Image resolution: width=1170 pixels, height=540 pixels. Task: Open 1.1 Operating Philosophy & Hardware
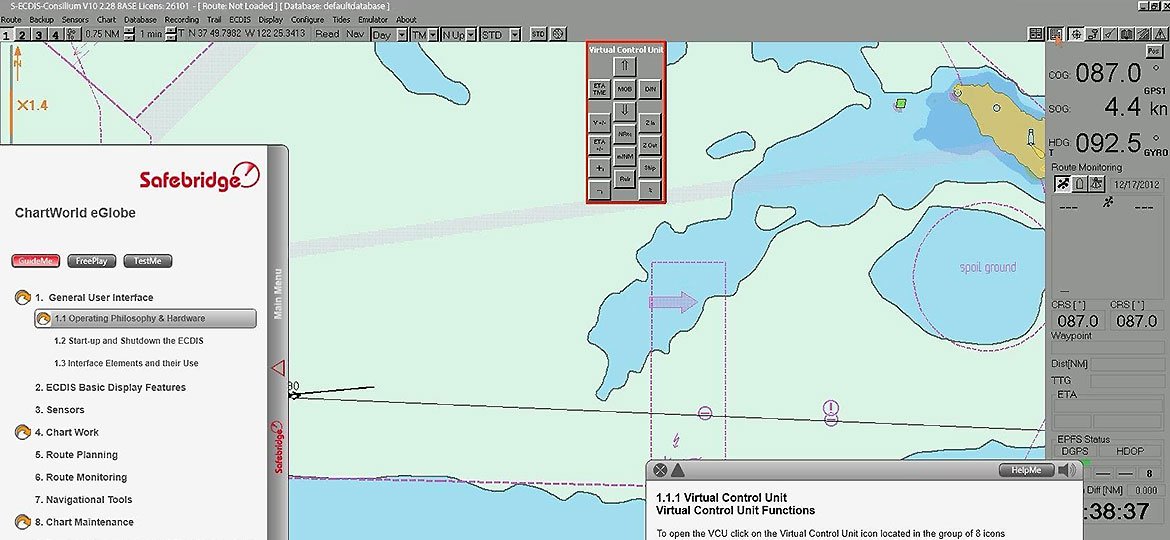pyautogui.click(x=146, y=318)
